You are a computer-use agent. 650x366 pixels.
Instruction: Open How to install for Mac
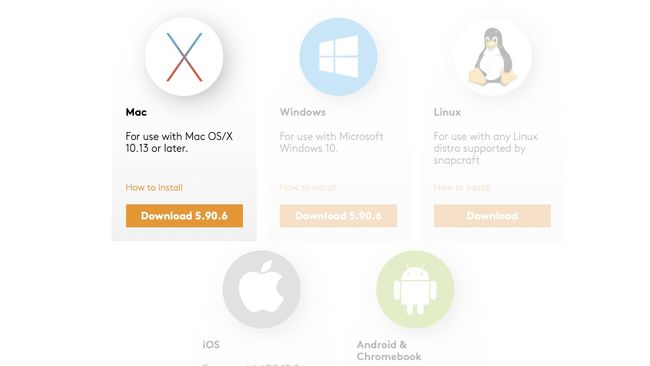click(154, 187)
